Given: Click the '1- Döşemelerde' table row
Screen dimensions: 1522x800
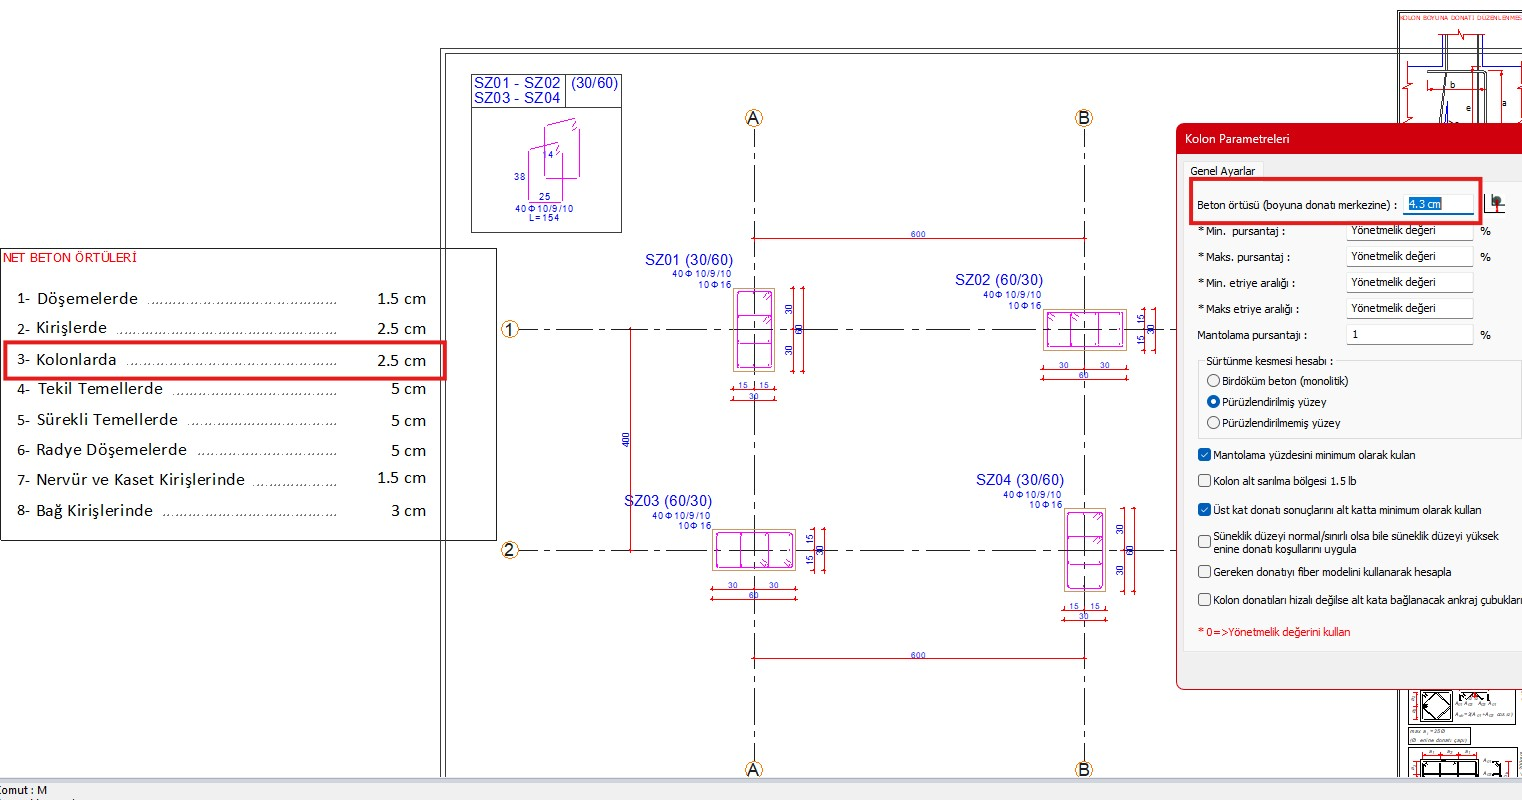Looking at the screenshot, I should [x=221, y=299].
